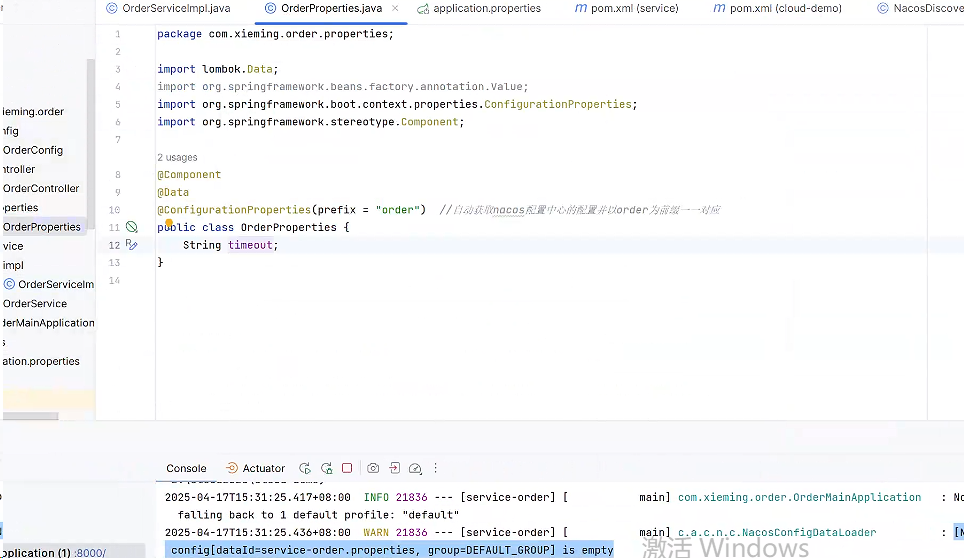Click the @ConfigurationProperties annotation on line 10
This screenshot has height=558, width=964.
pos(234,210)
